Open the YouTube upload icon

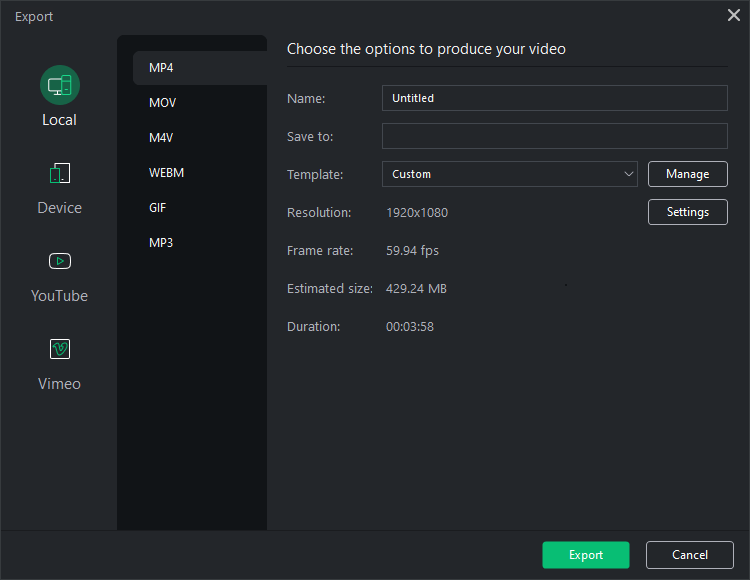[59, 261]
